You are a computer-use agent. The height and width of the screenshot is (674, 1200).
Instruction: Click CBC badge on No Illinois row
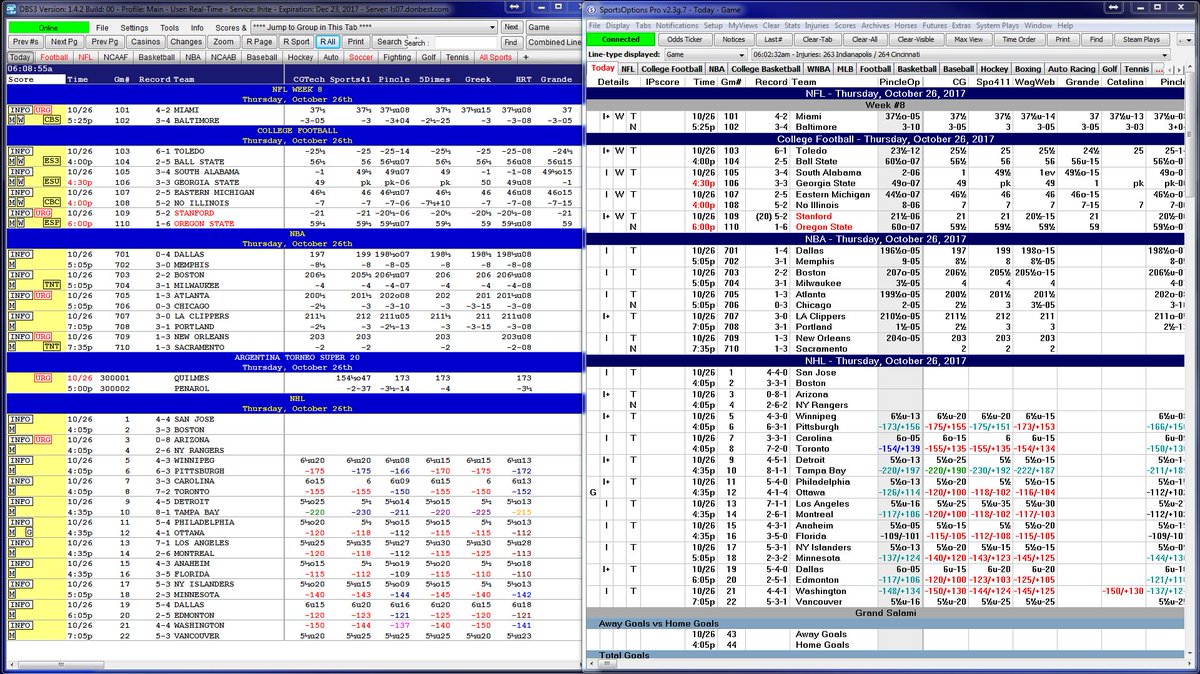pyautogui.click(x=50, y=201)
